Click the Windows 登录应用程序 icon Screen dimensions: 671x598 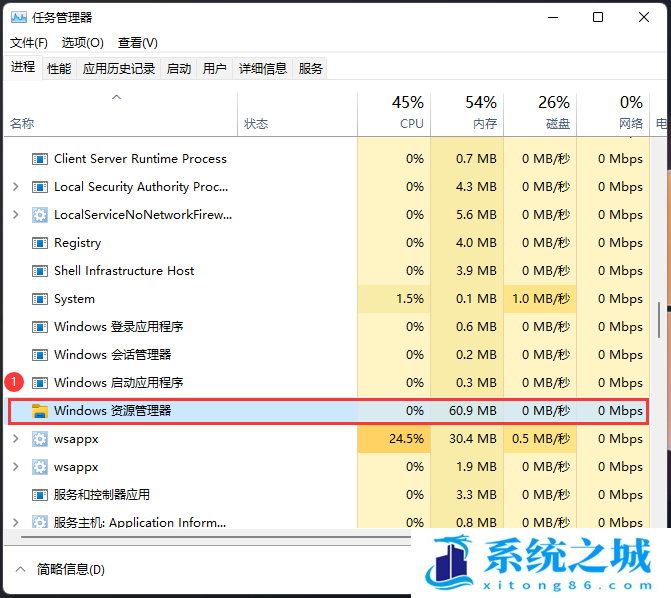[40, 327]
